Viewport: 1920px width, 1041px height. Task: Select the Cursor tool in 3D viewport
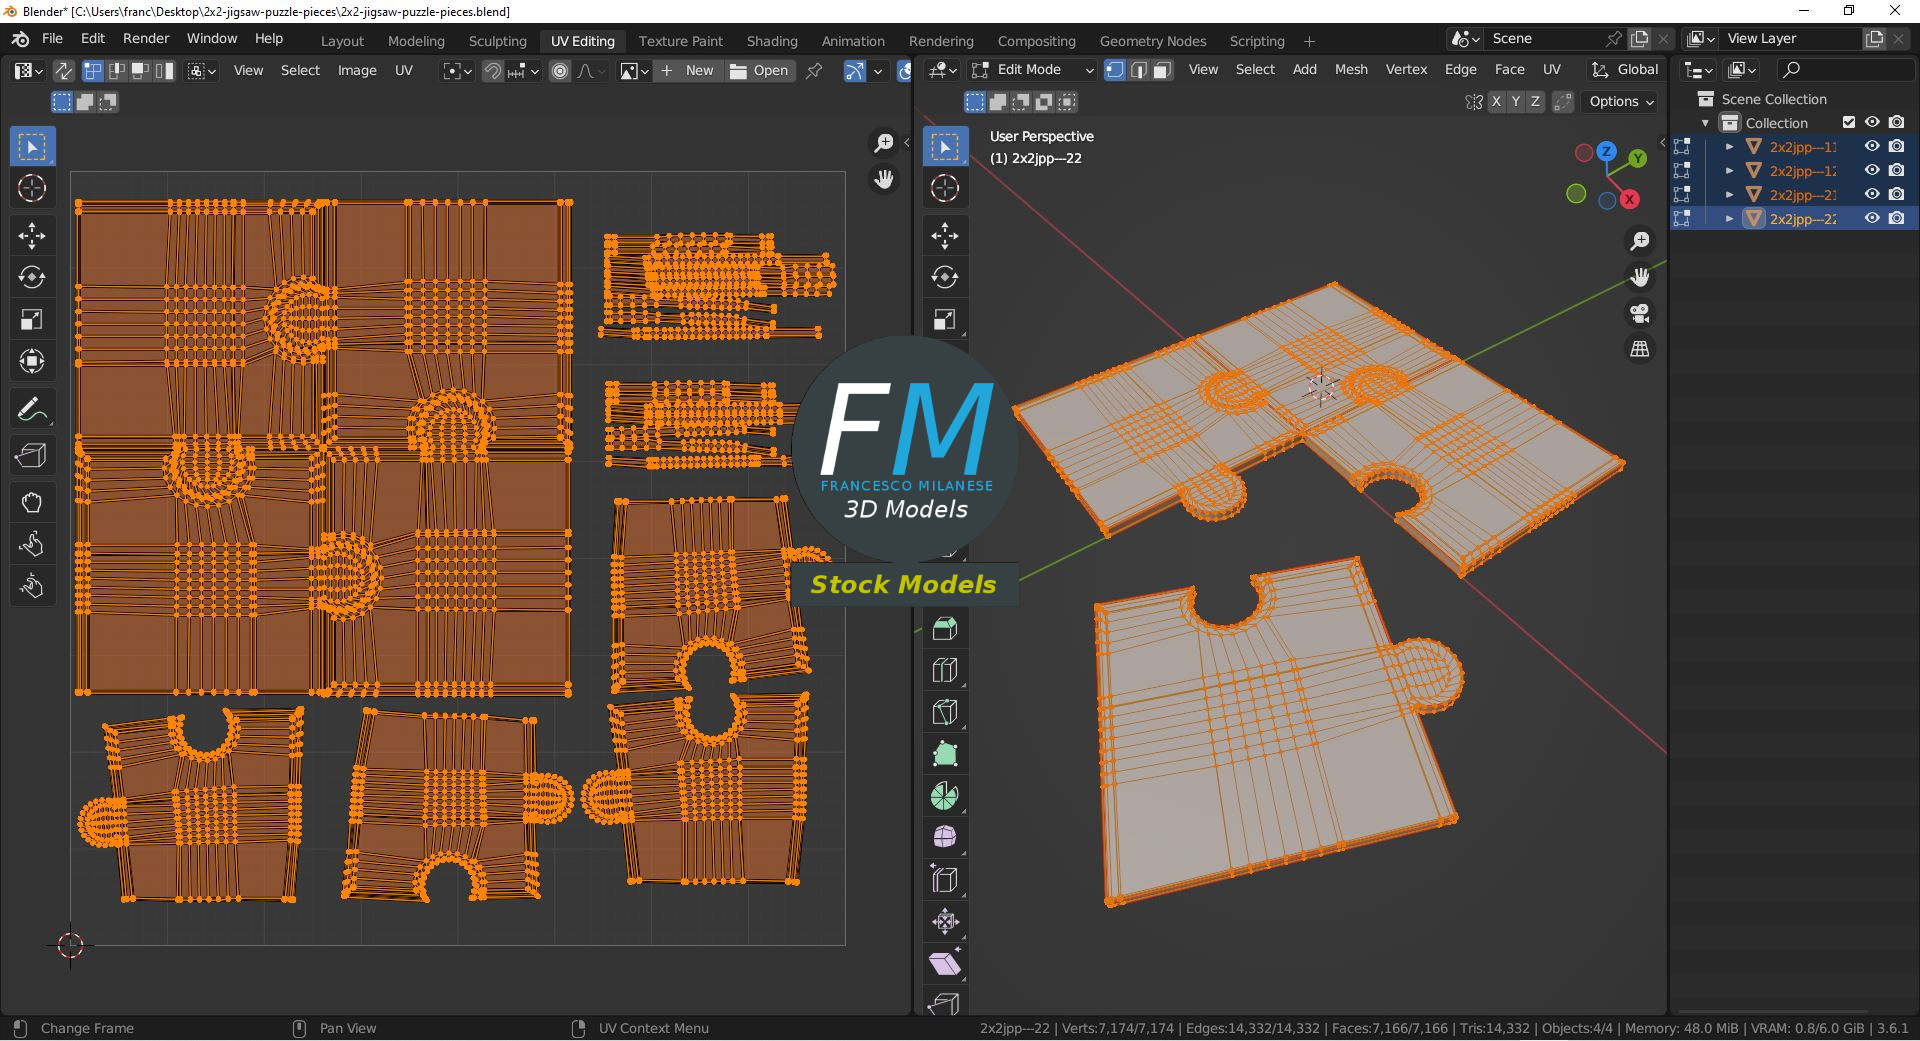click(x=945, y=188)
